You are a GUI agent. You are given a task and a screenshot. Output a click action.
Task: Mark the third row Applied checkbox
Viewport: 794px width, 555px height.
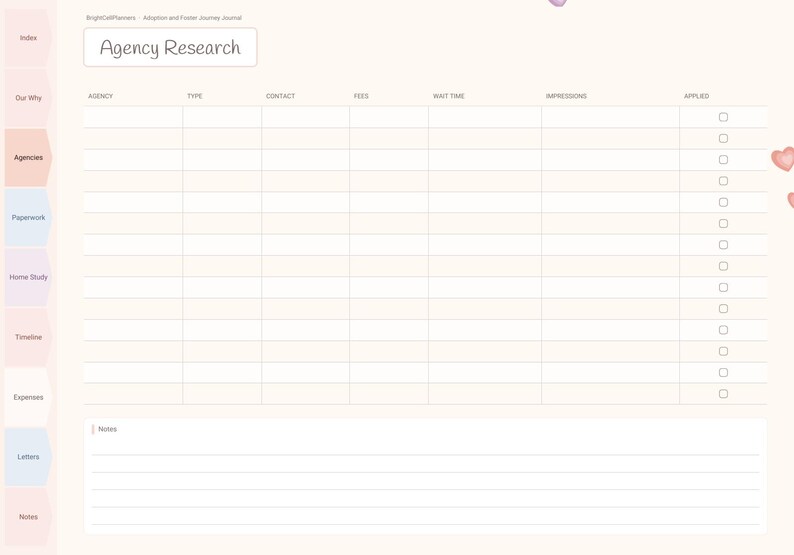pyautogui.click(x=723, y=160)
